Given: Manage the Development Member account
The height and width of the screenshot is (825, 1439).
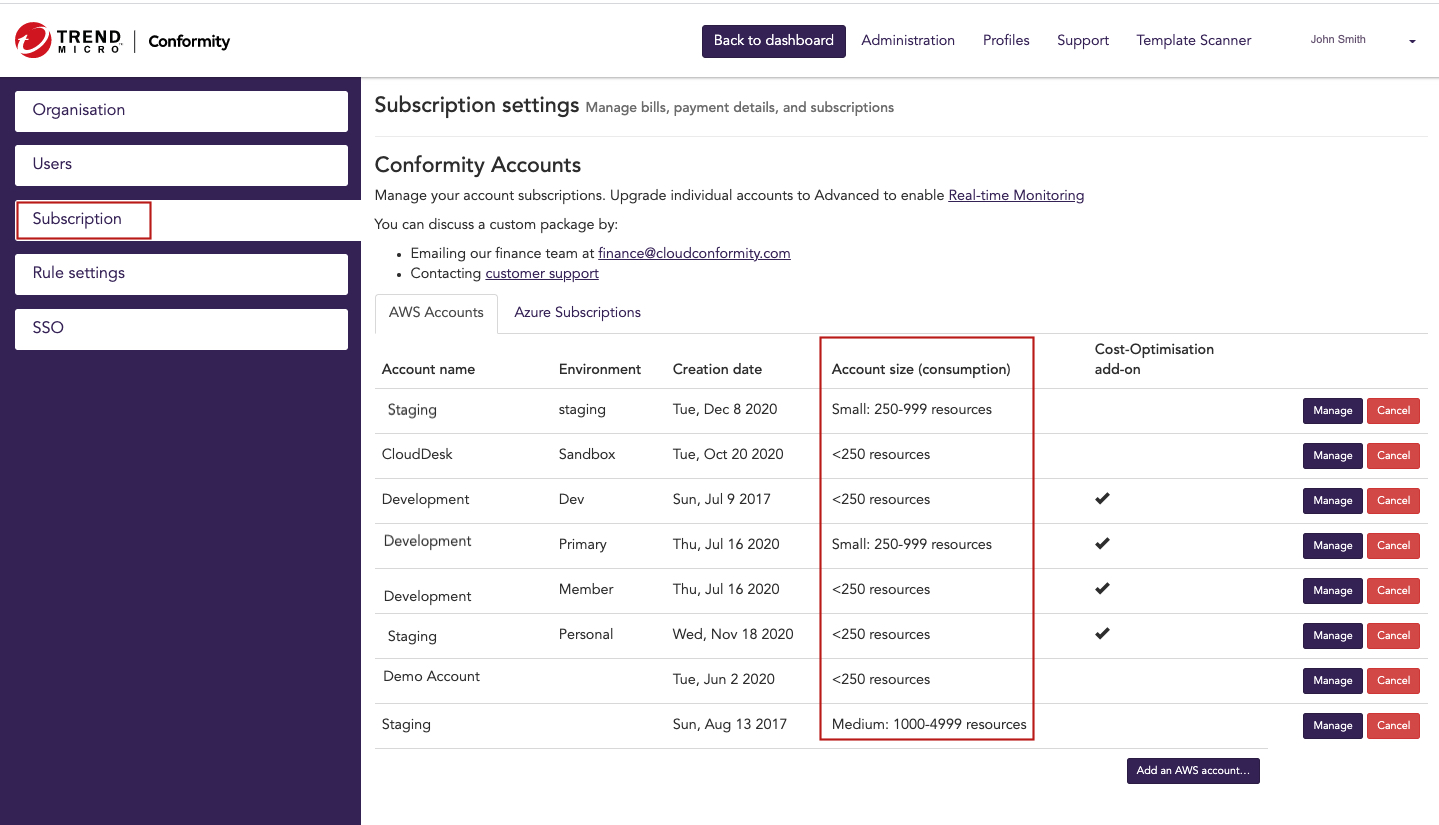Looking at the screenshot, I should [1332, 591].
